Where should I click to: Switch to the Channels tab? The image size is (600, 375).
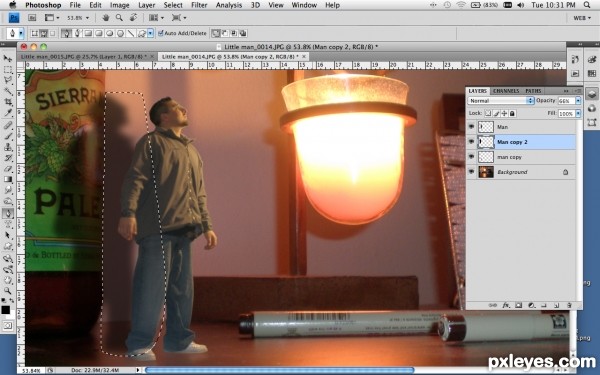(x=506, y=91)
